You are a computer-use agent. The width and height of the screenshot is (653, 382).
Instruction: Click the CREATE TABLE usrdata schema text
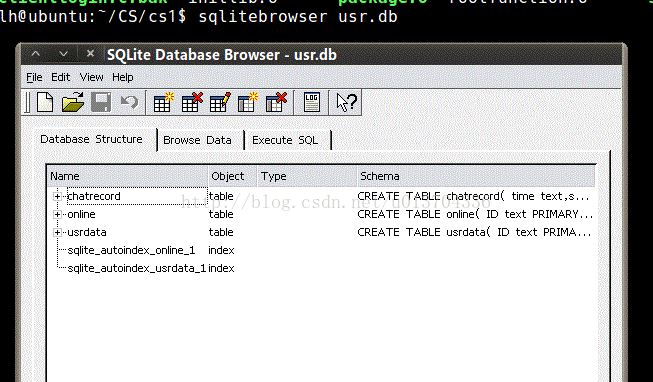click(474, 232)
